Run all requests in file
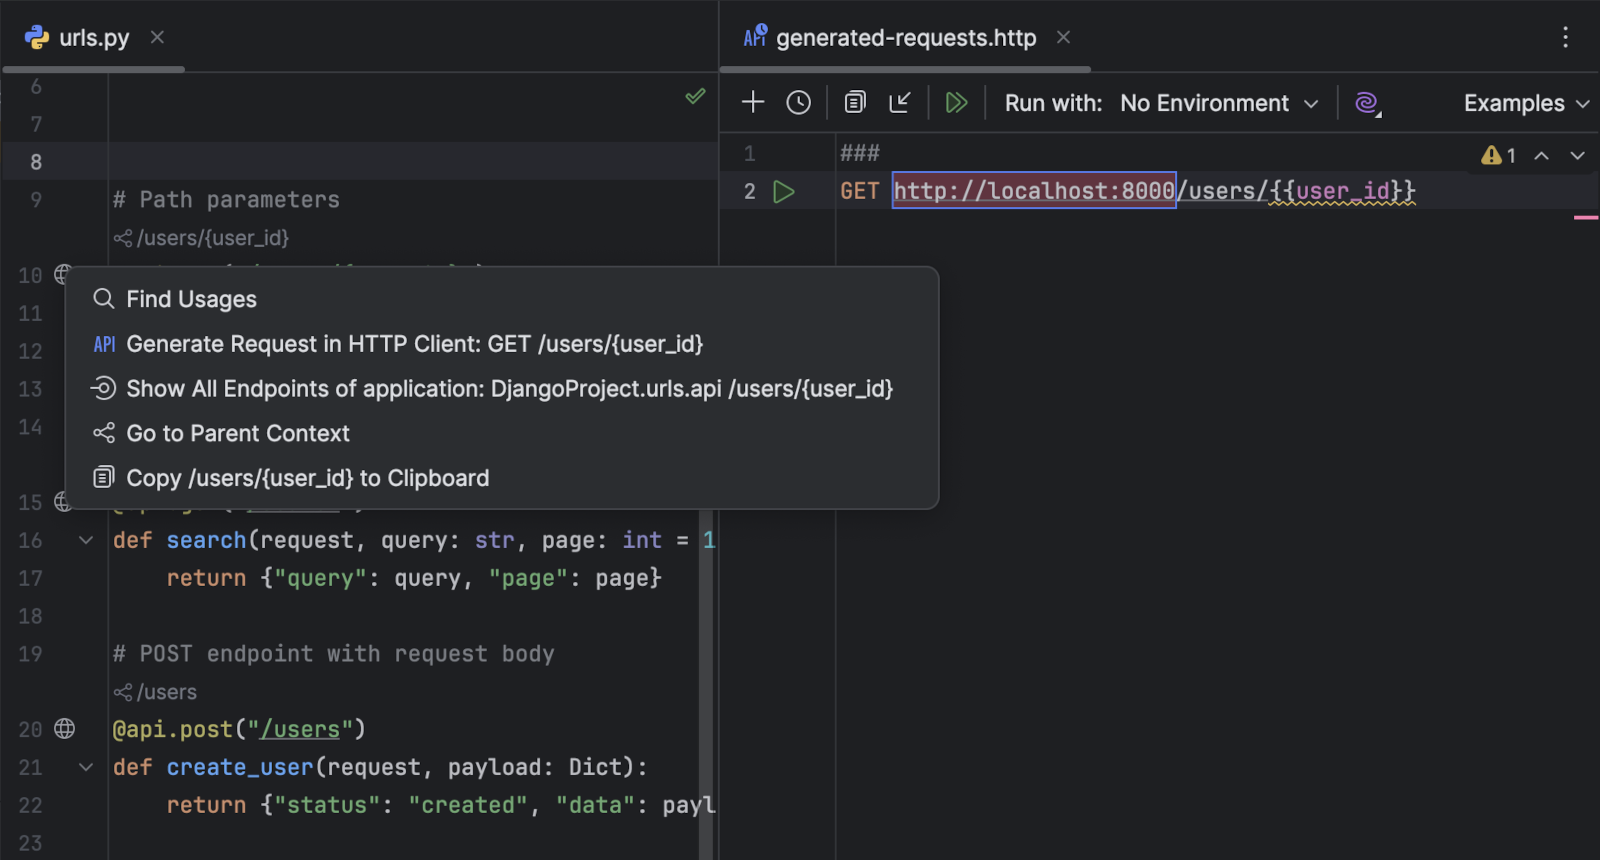This screenshot has height=860, width=1600. pyautogui.click(x=956, y=102)
